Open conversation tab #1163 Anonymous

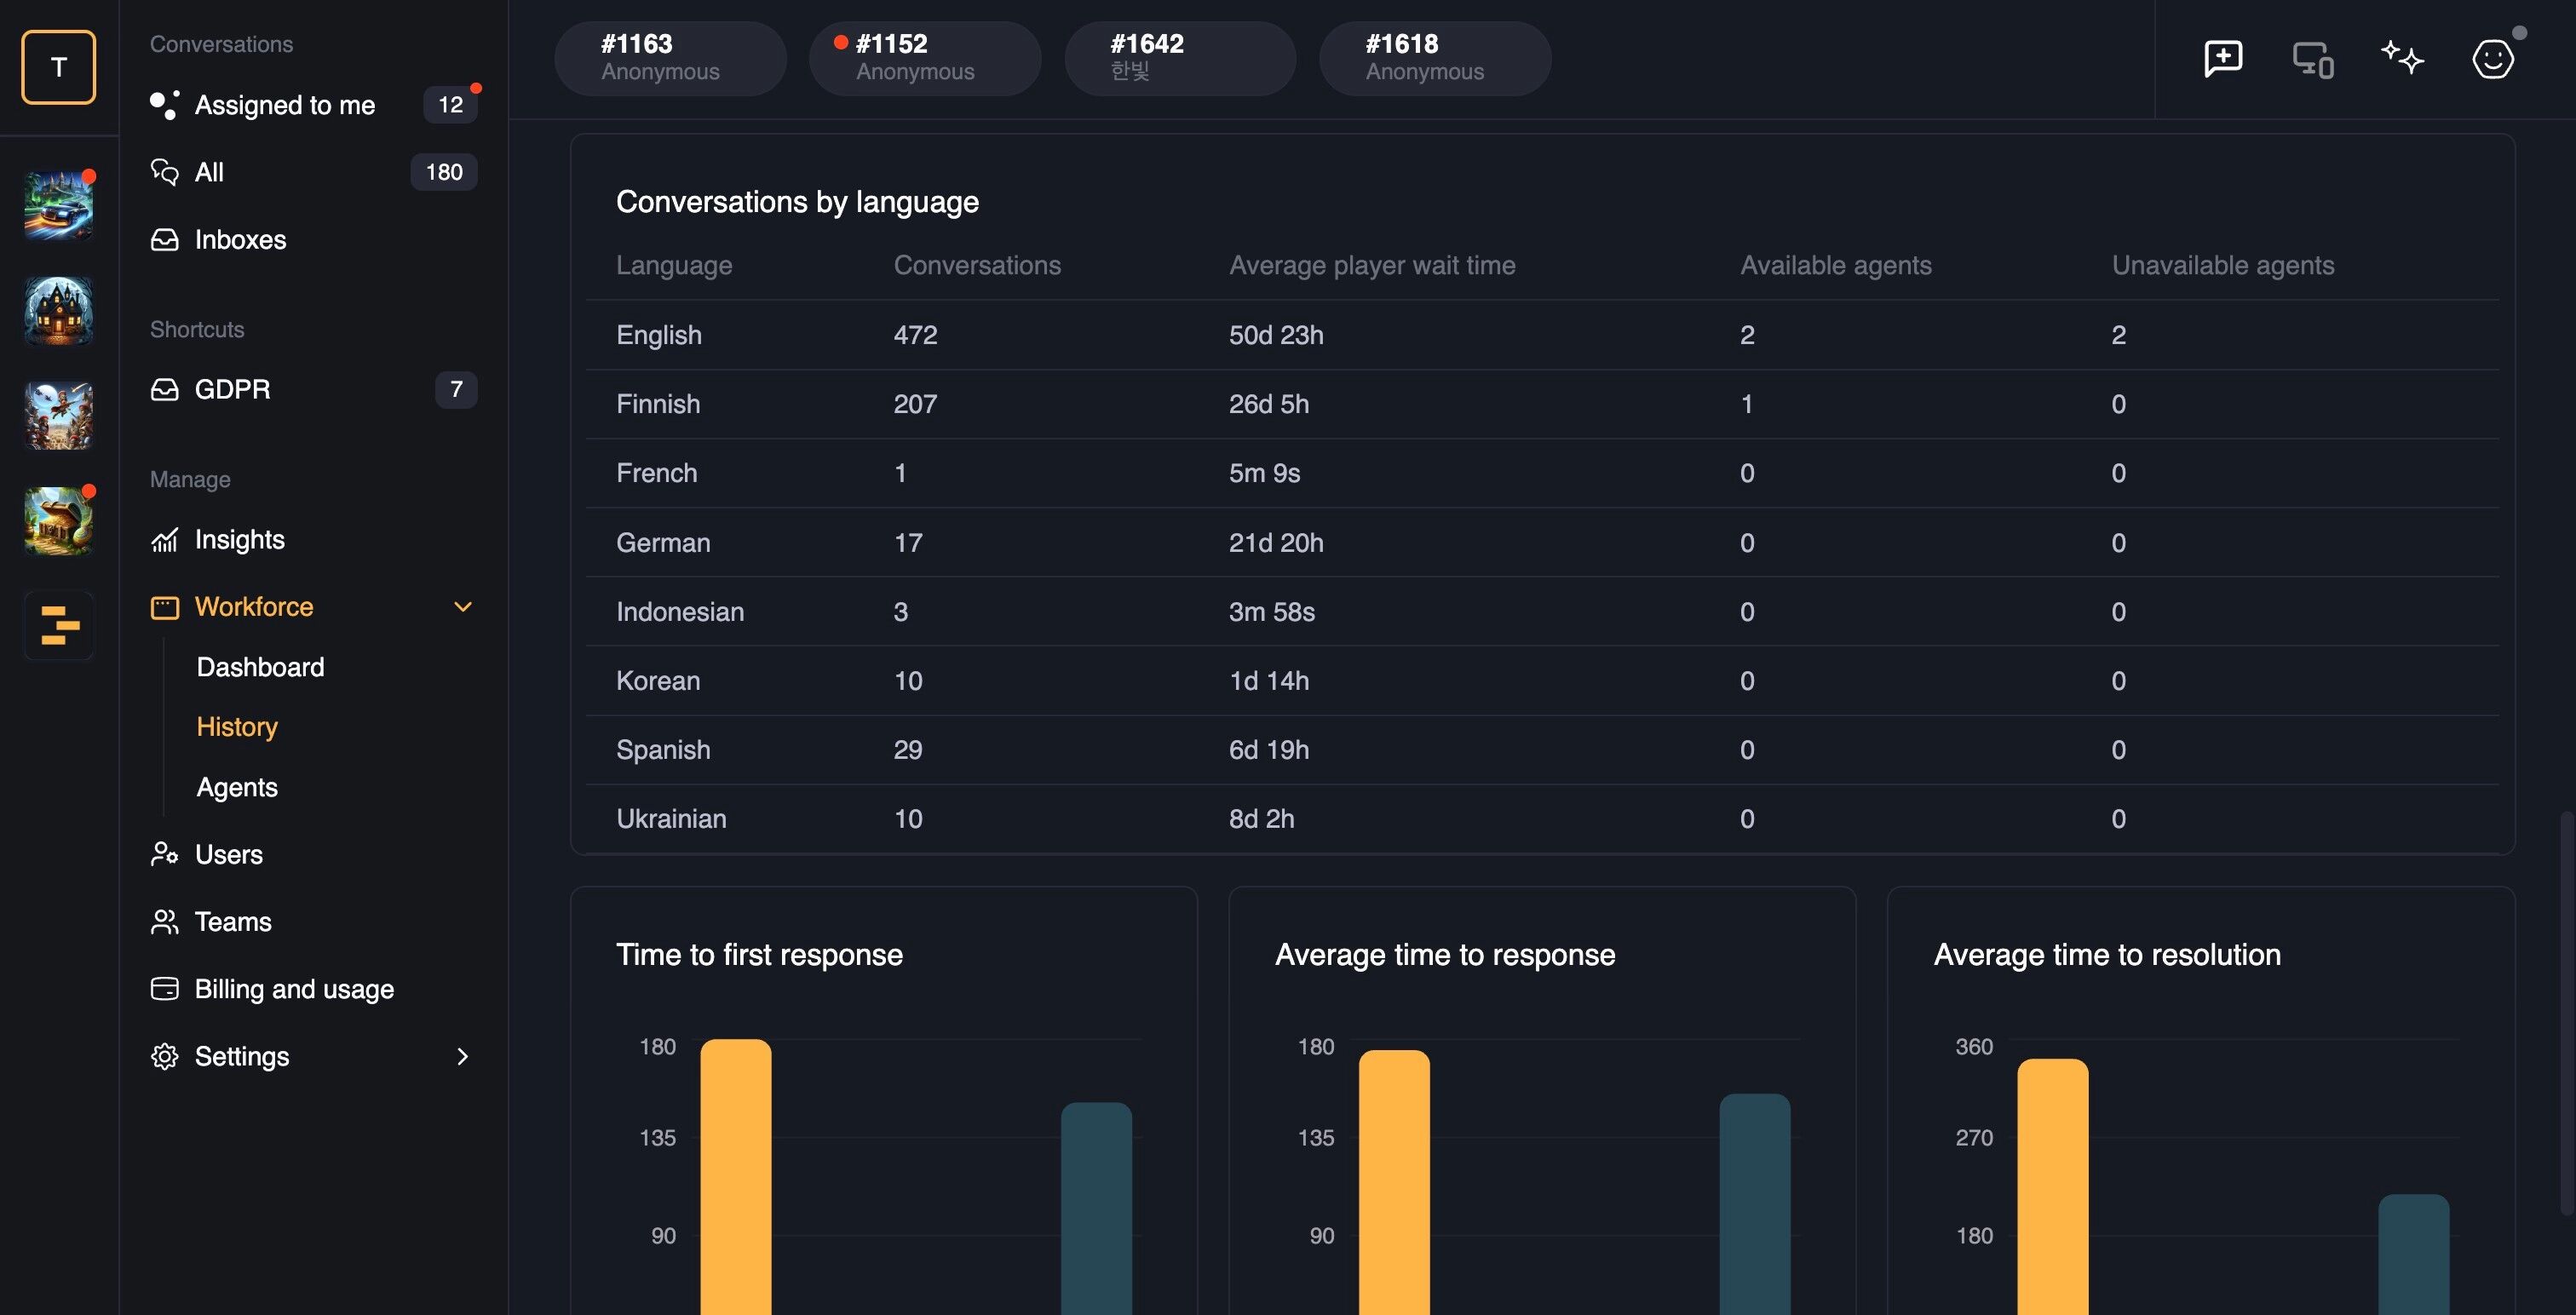click(x=670, y=58)
